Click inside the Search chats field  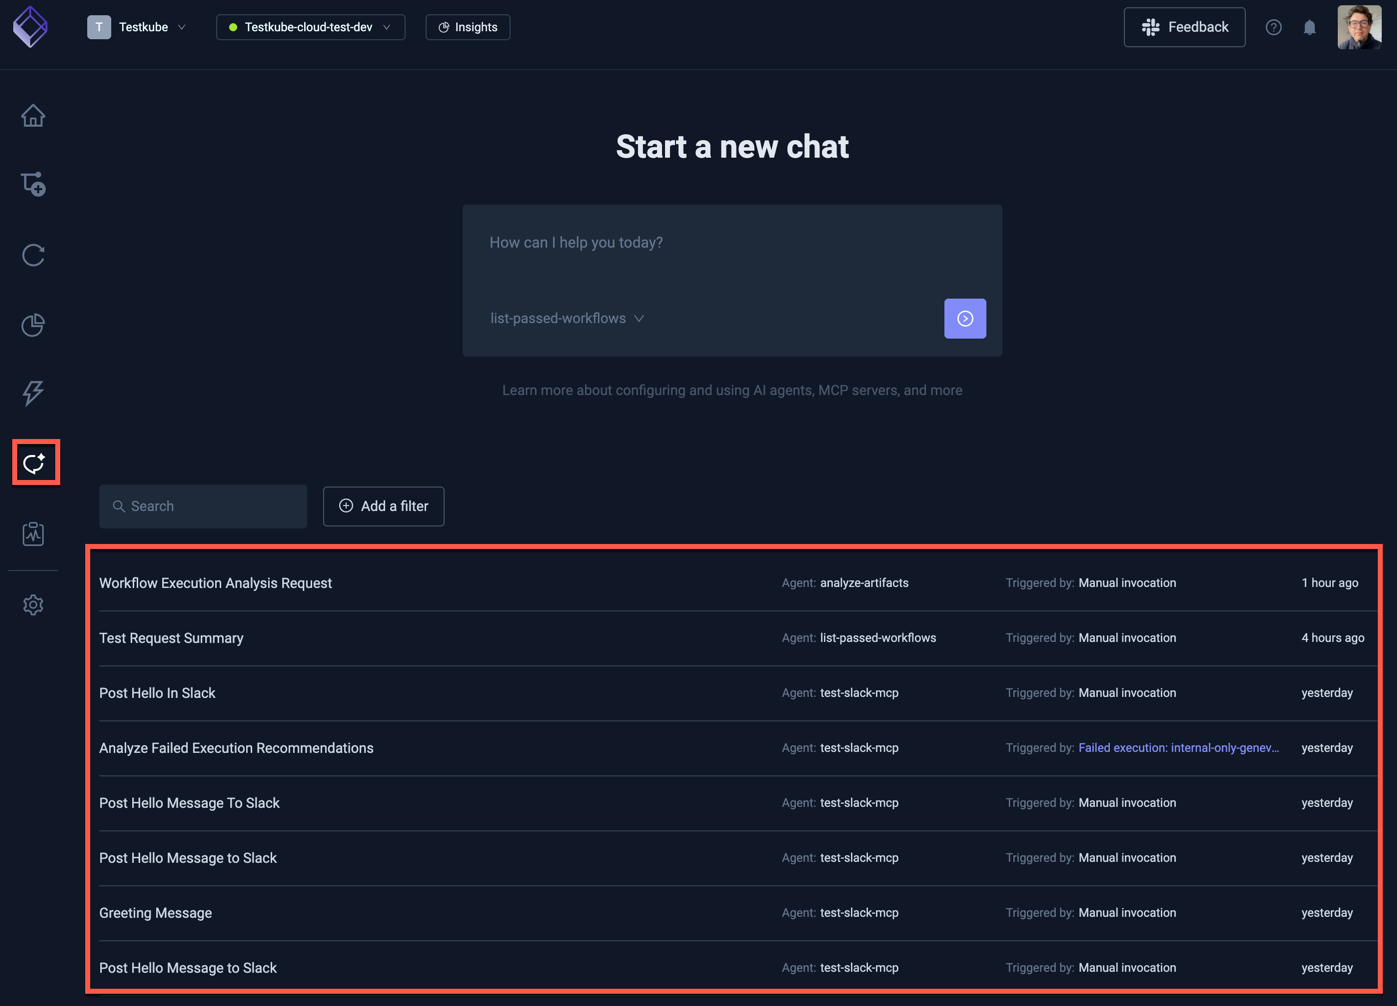point(202,506)
